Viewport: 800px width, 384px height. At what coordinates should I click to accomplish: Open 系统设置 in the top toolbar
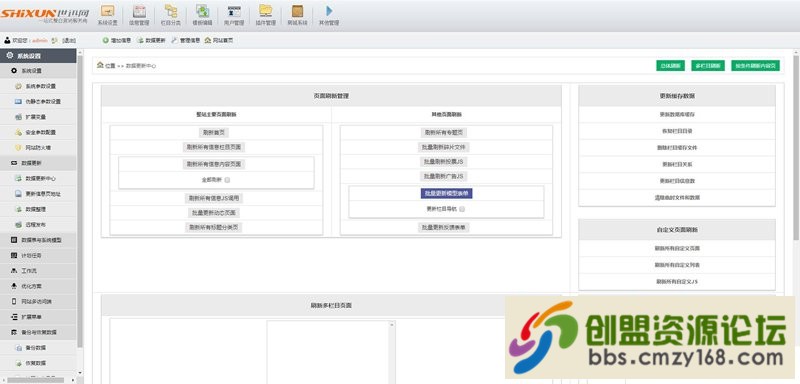[x=108, y=15]
